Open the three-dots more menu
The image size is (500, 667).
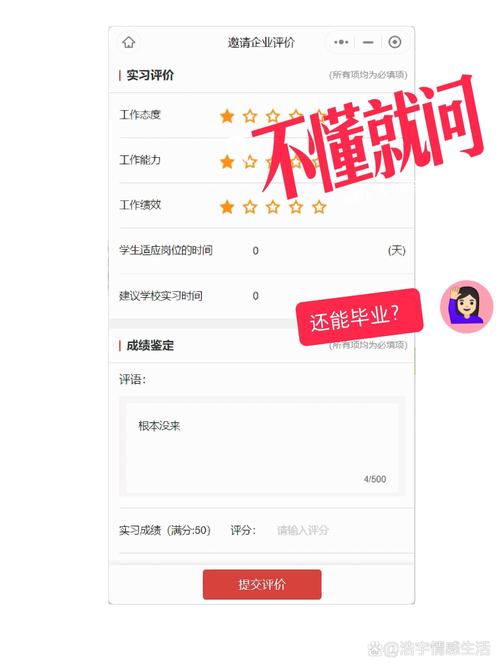[341, 42]
